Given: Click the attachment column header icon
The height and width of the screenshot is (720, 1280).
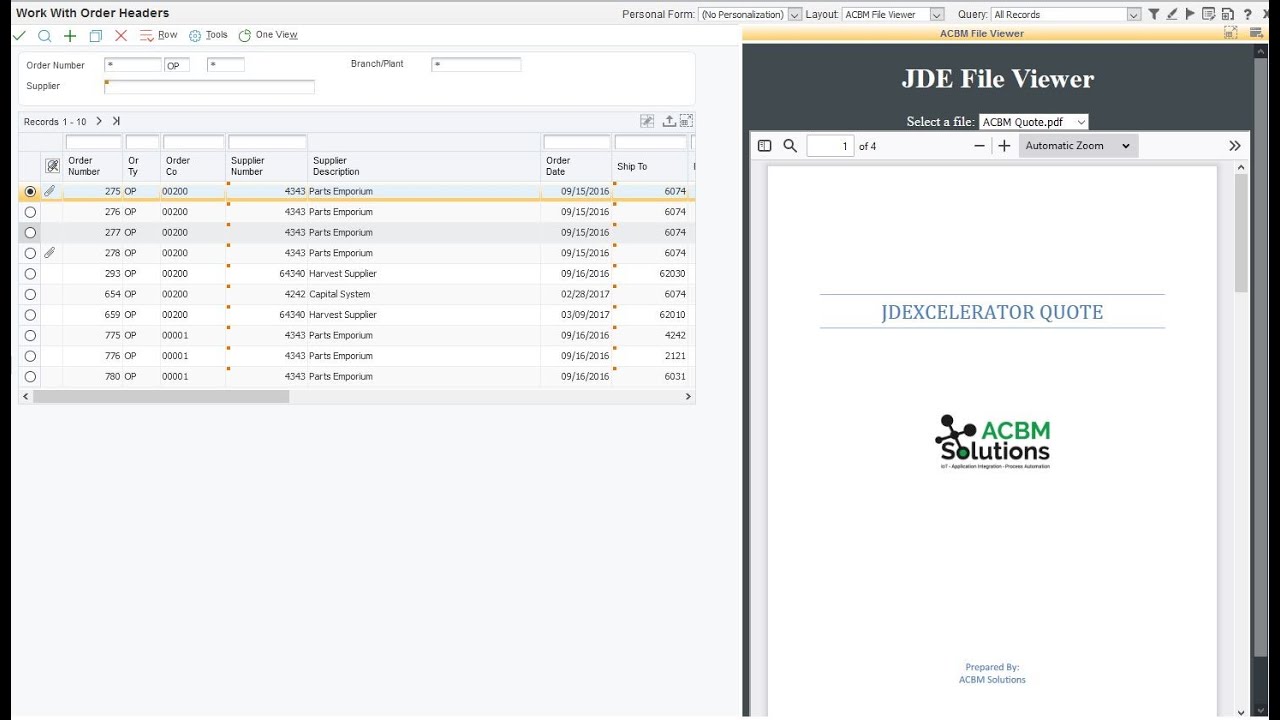Looking at the screenshot, I should (52, 166).
